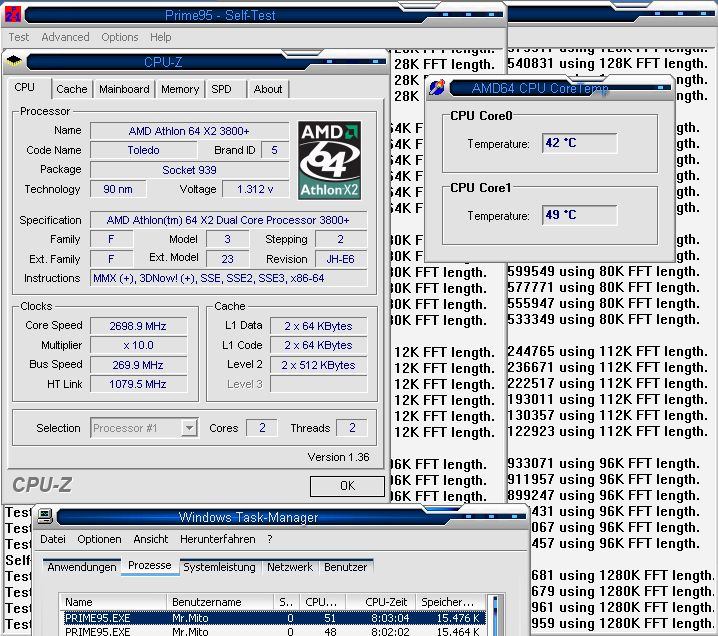Switch to the Cache tab in CPU-Z
The width and height of the screenshot is (718, 636).
coord(72,89)
